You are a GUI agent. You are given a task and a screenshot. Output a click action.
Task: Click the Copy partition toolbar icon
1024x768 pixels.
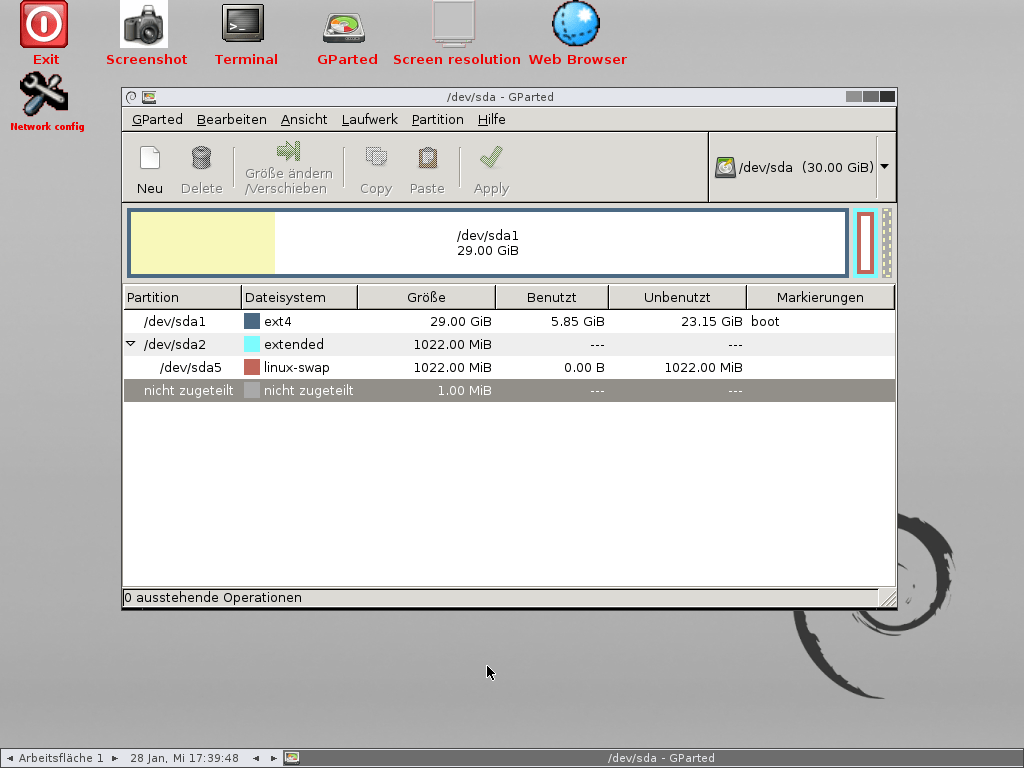click(376, 157)
